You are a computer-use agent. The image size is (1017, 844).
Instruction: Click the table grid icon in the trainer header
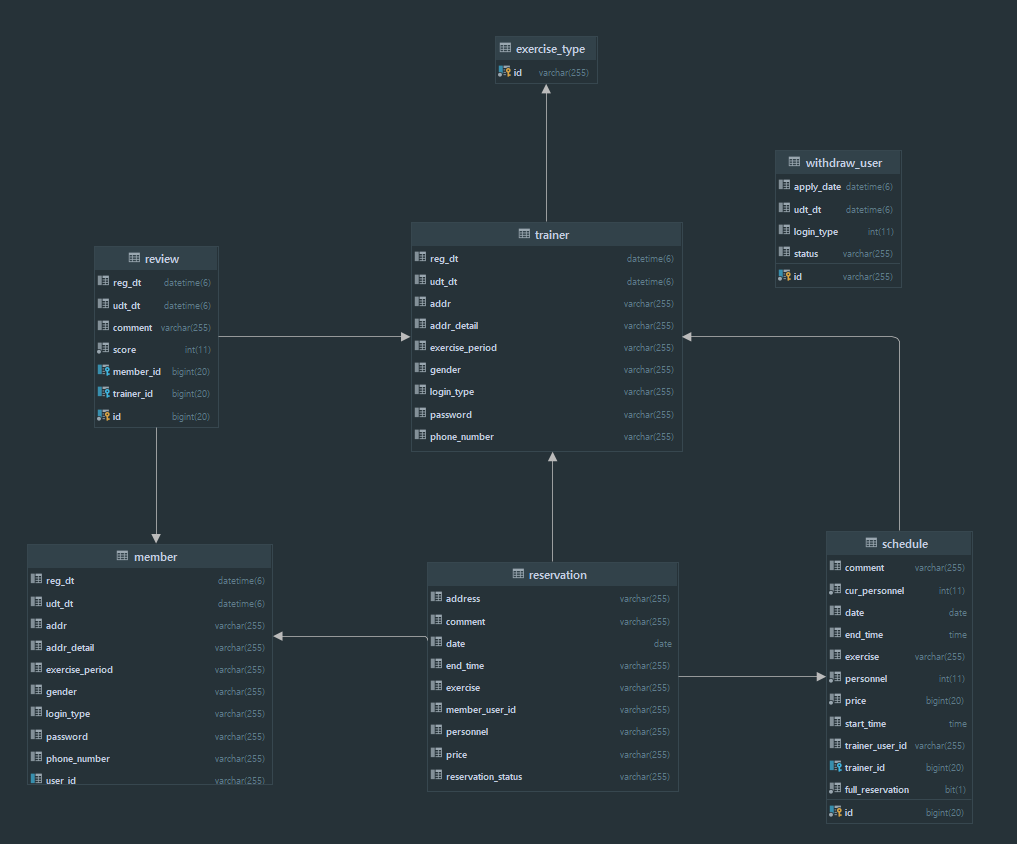524,234
